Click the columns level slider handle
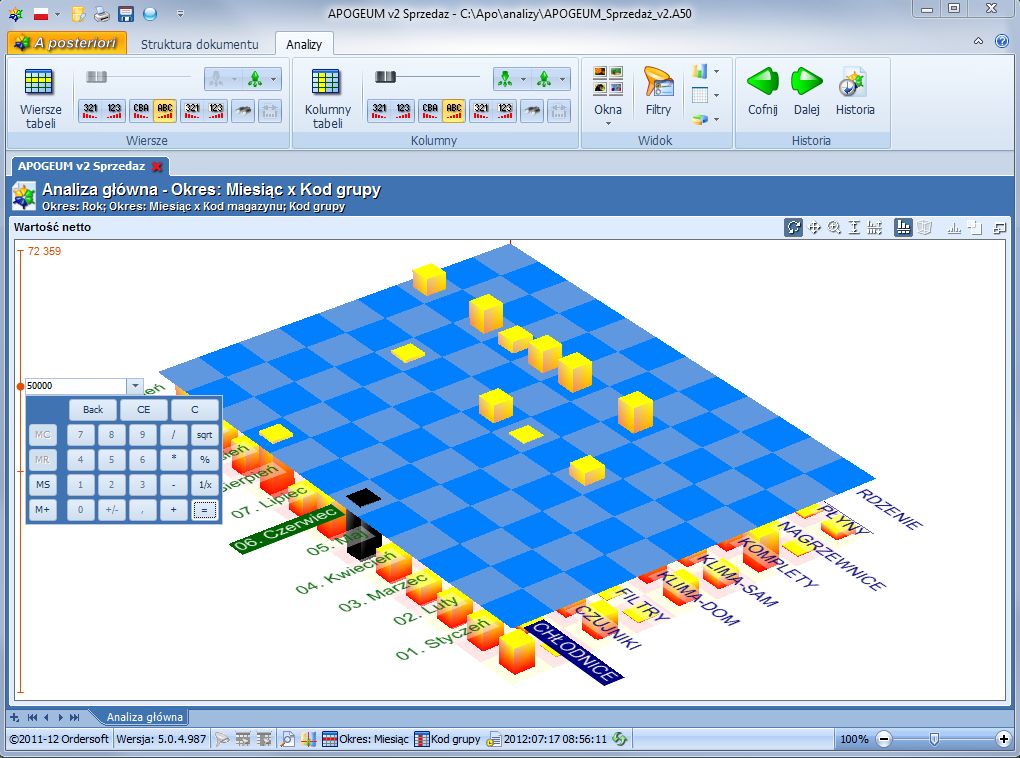 (385, 77)
